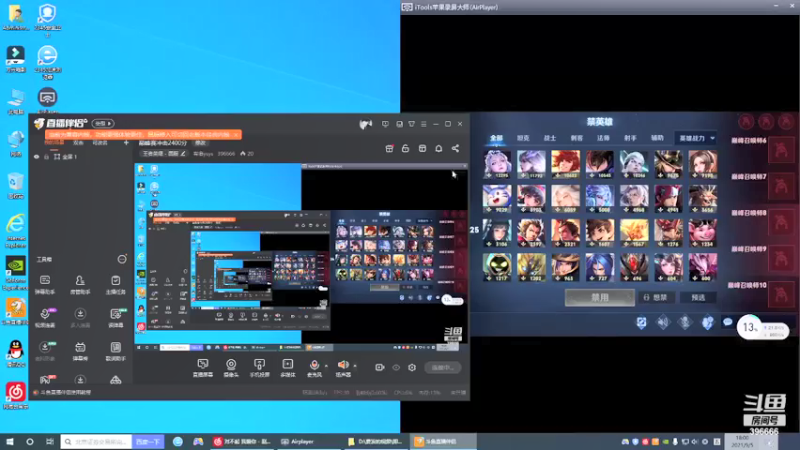This screenshot has height=450, width=800.
Task: Toggle the 麦克风 microphone
Action: [x=314, y=367]
